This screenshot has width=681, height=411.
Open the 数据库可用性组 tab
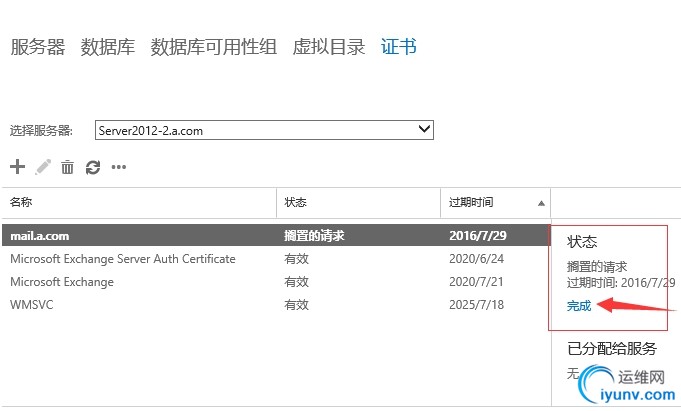coord(214,46)
